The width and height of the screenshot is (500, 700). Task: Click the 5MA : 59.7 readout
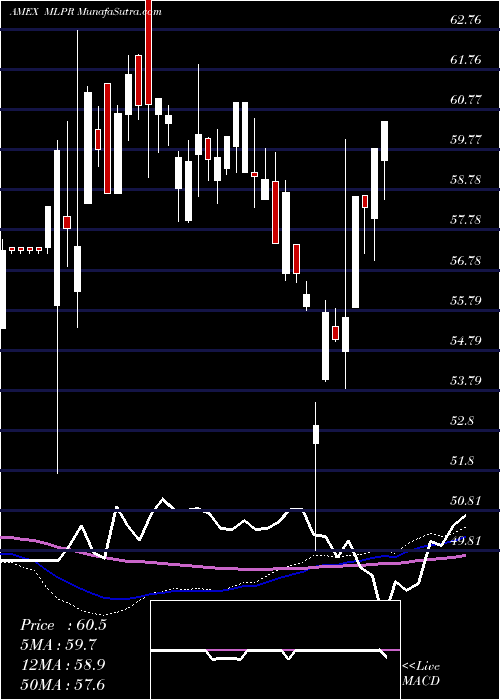[58, 645]
